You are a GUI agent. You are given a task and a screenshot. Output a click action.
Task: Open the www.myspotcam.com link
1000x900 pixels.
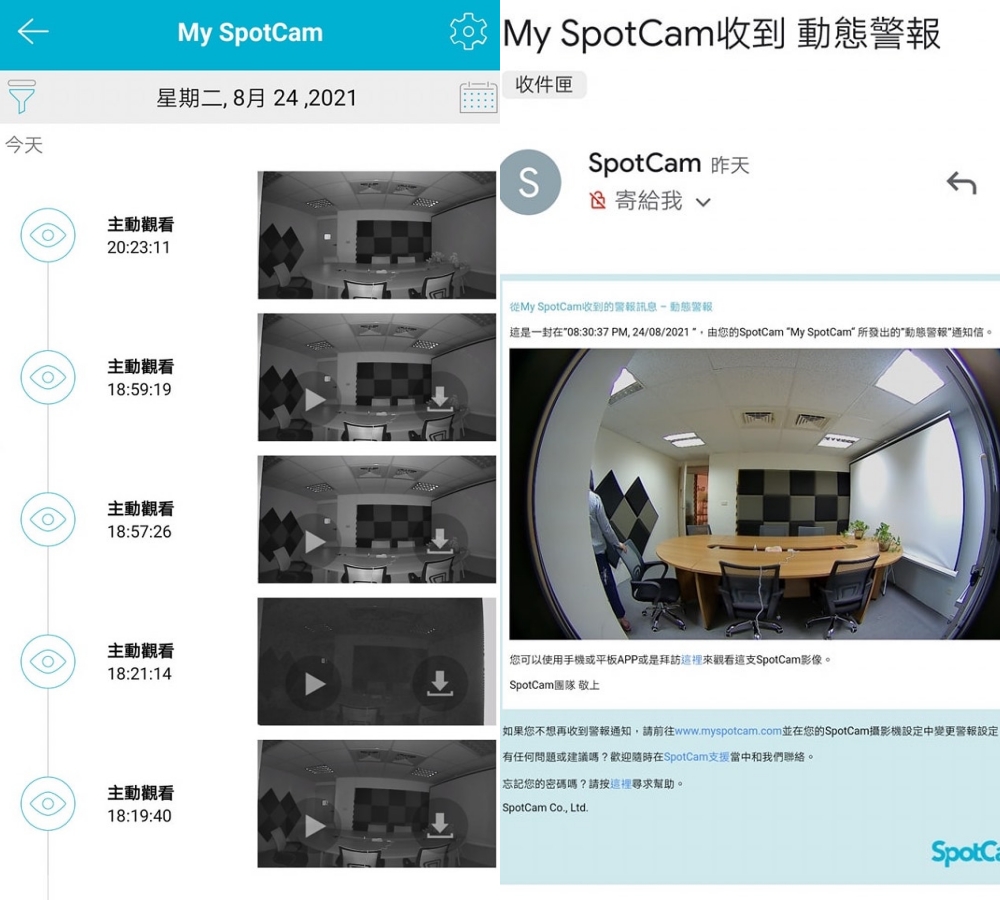point(728,731)
